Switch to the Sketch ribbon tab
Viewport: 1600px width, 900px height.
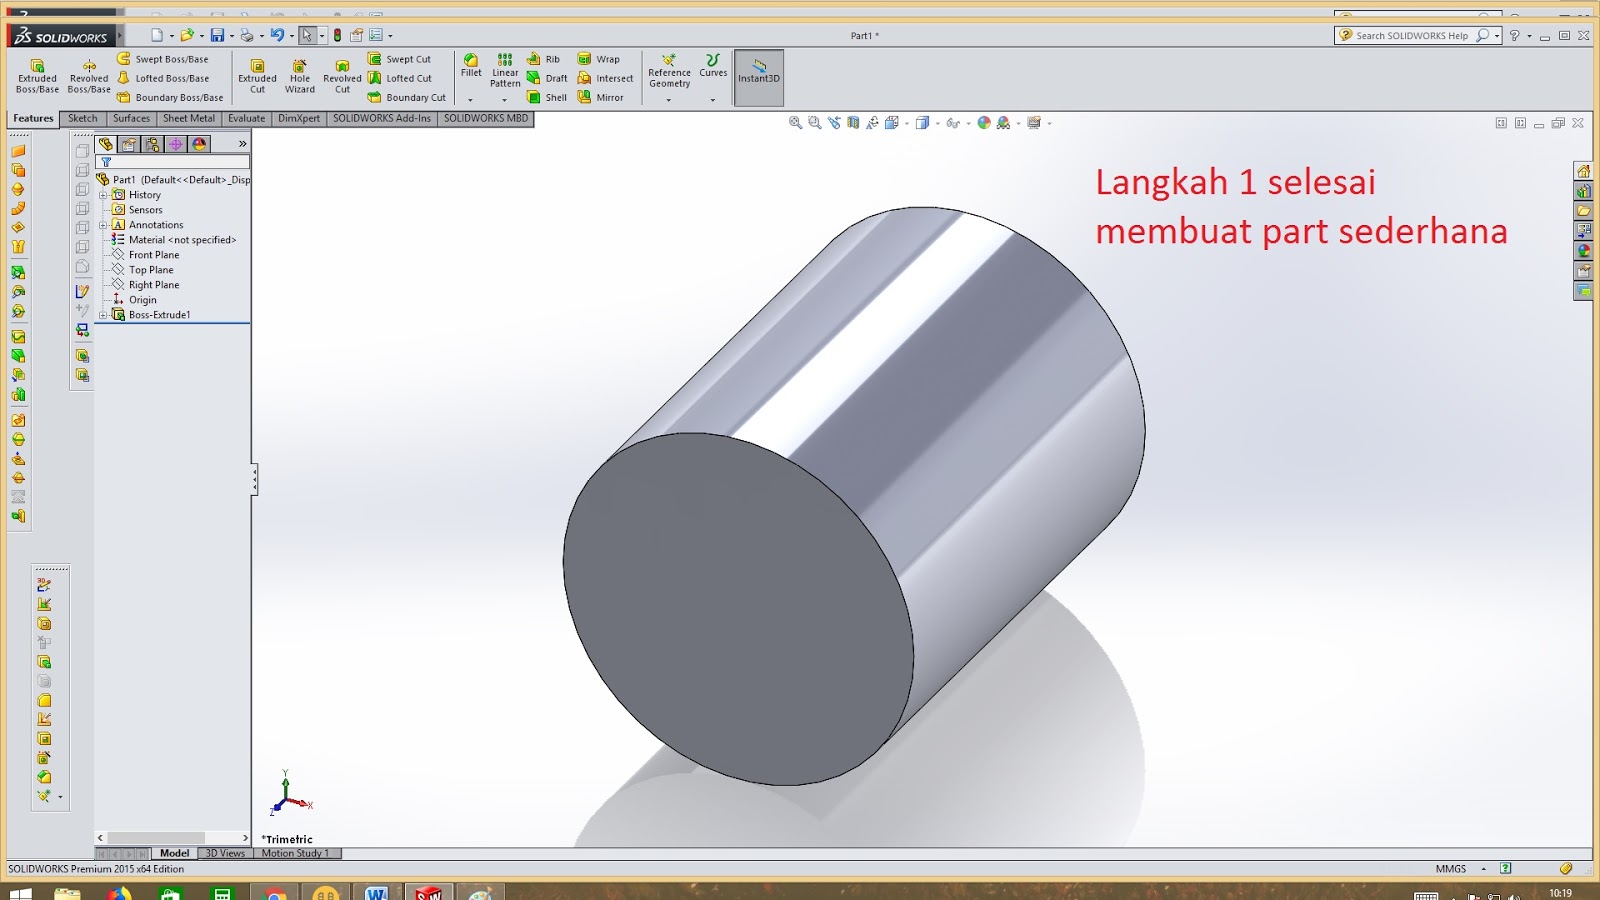point(82,118)
